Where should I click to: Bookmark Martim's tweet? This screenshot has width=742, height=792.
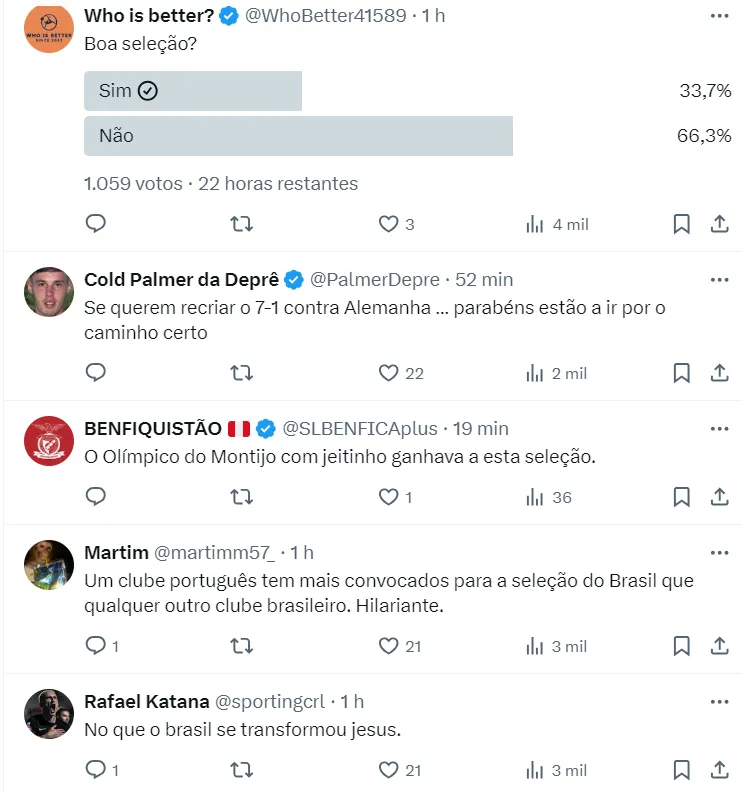[681, 646]
